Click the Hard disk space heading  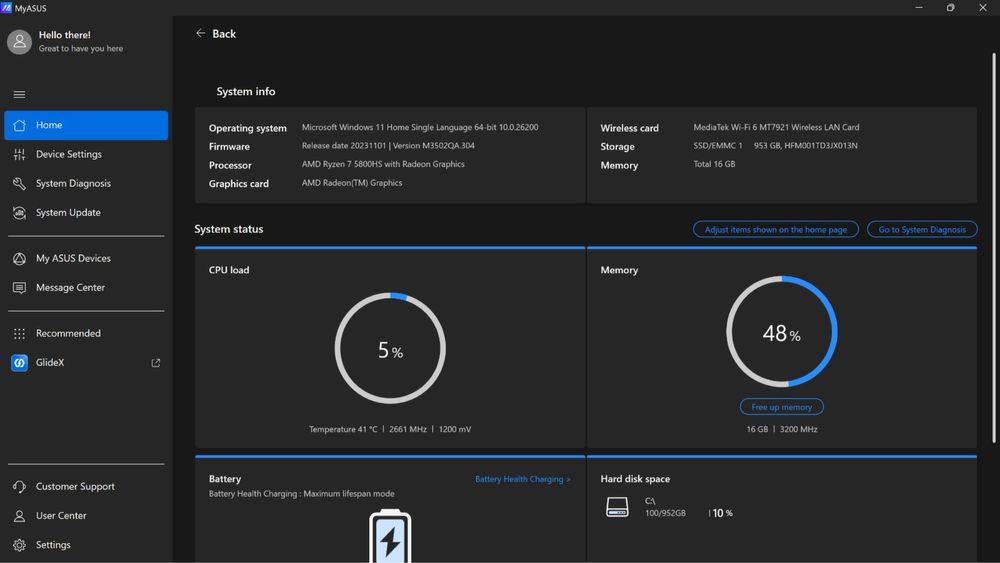635,479
